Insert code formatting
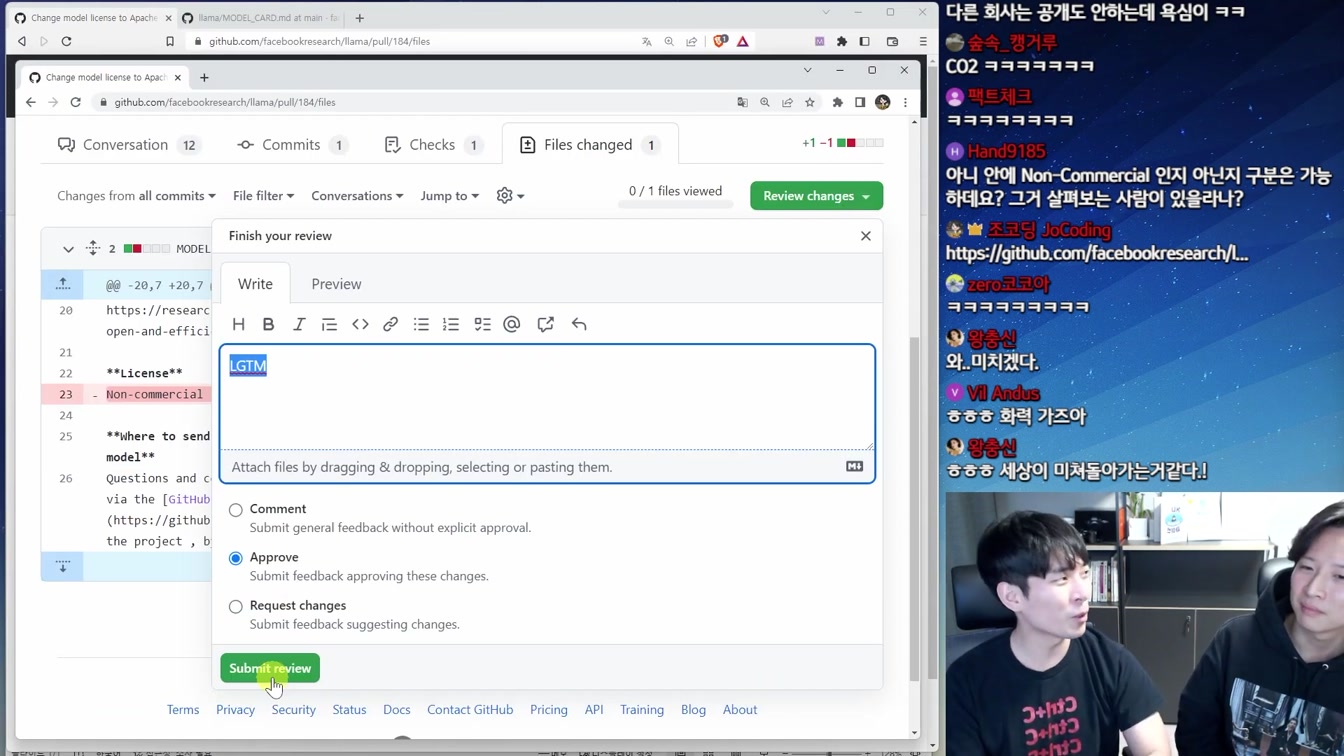The image size is (1344, 756). pos(360,324)
